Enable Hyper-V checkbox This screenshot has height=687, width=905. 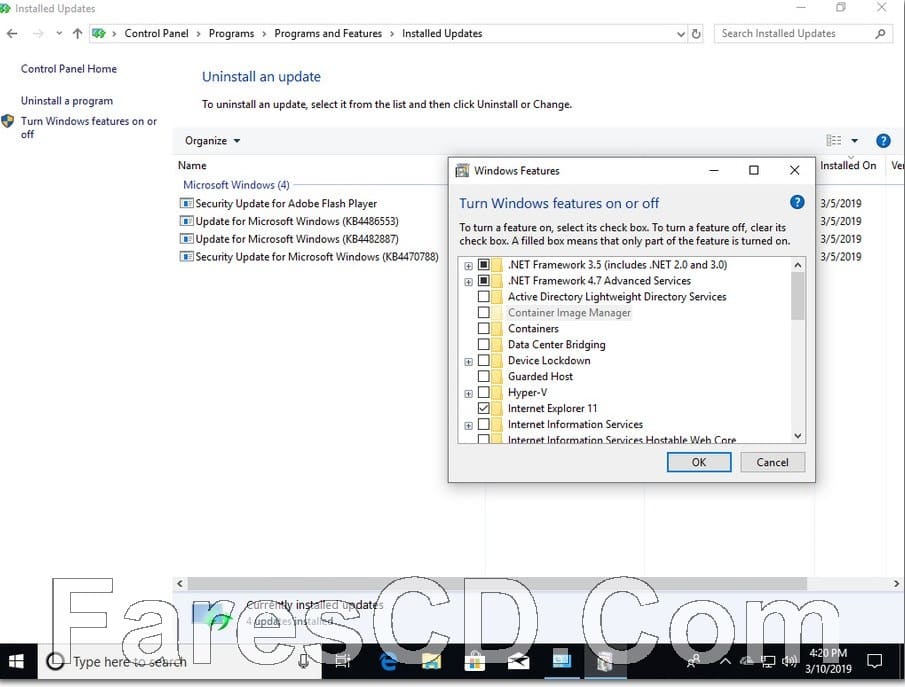point(484,393)
